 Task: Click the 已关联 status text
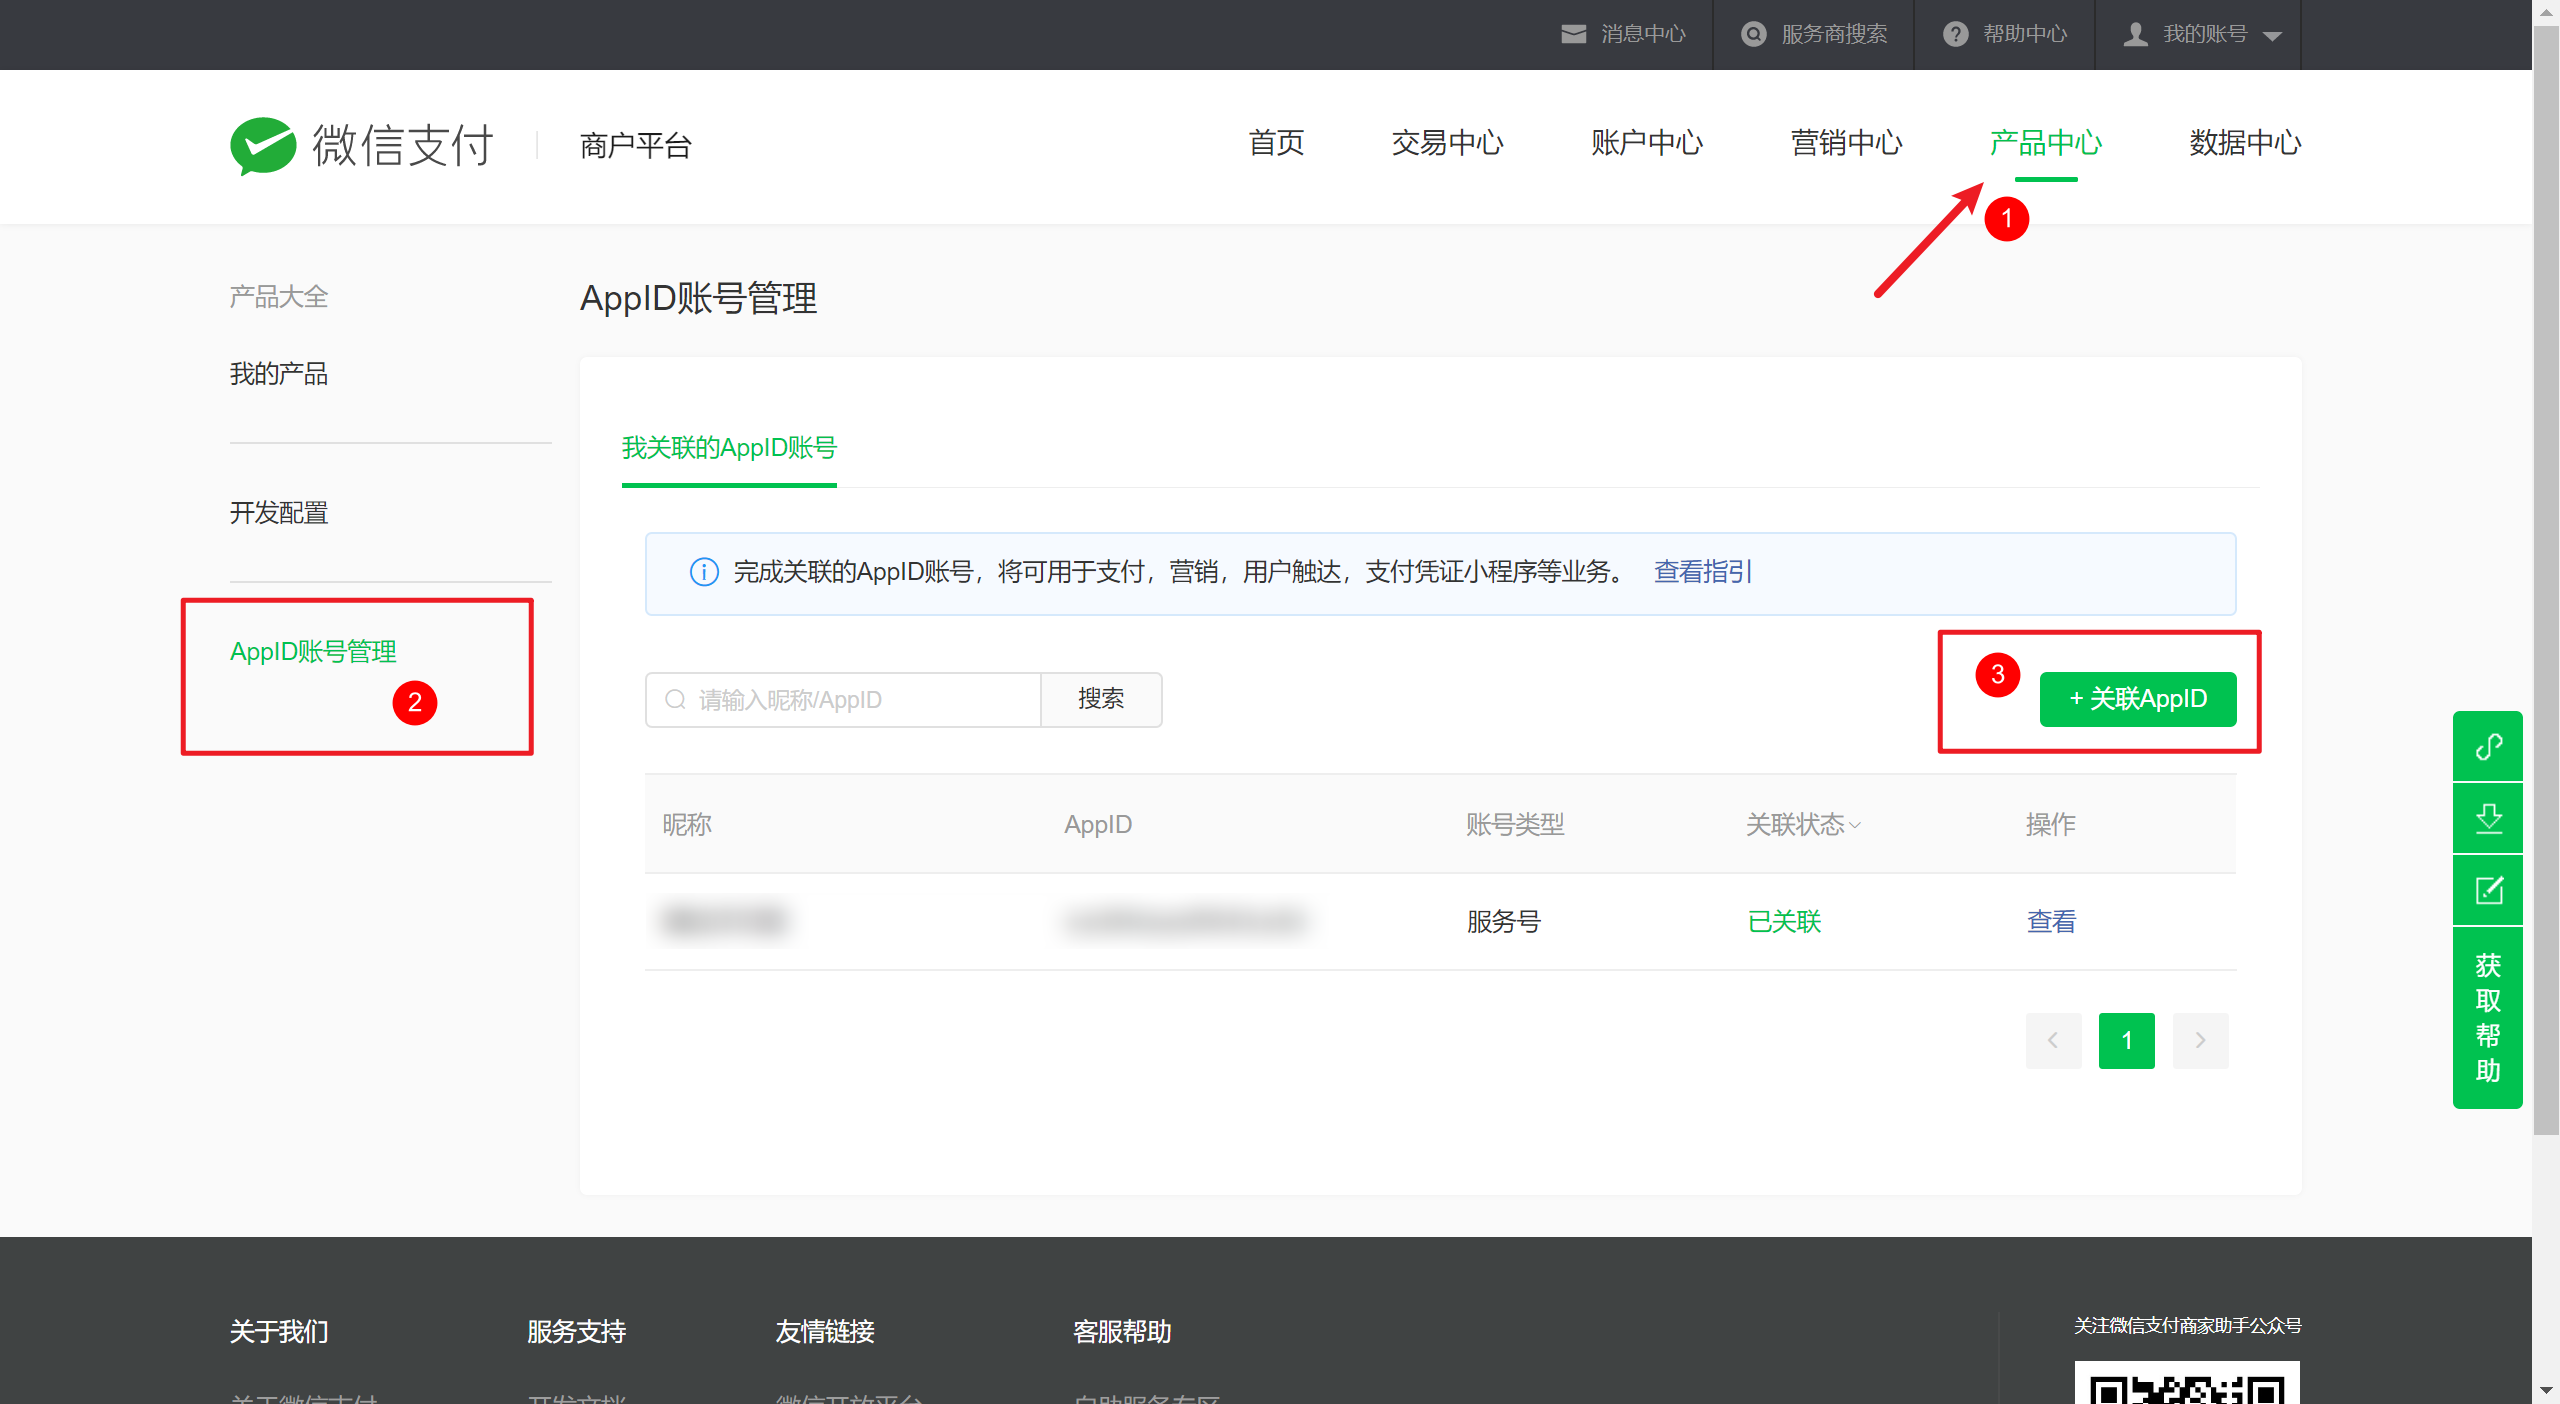click(1784, 922)
